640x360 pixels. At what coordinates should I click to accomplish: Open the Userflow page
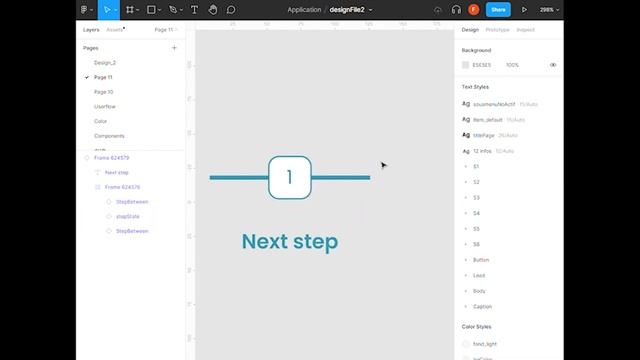[105, 107]
